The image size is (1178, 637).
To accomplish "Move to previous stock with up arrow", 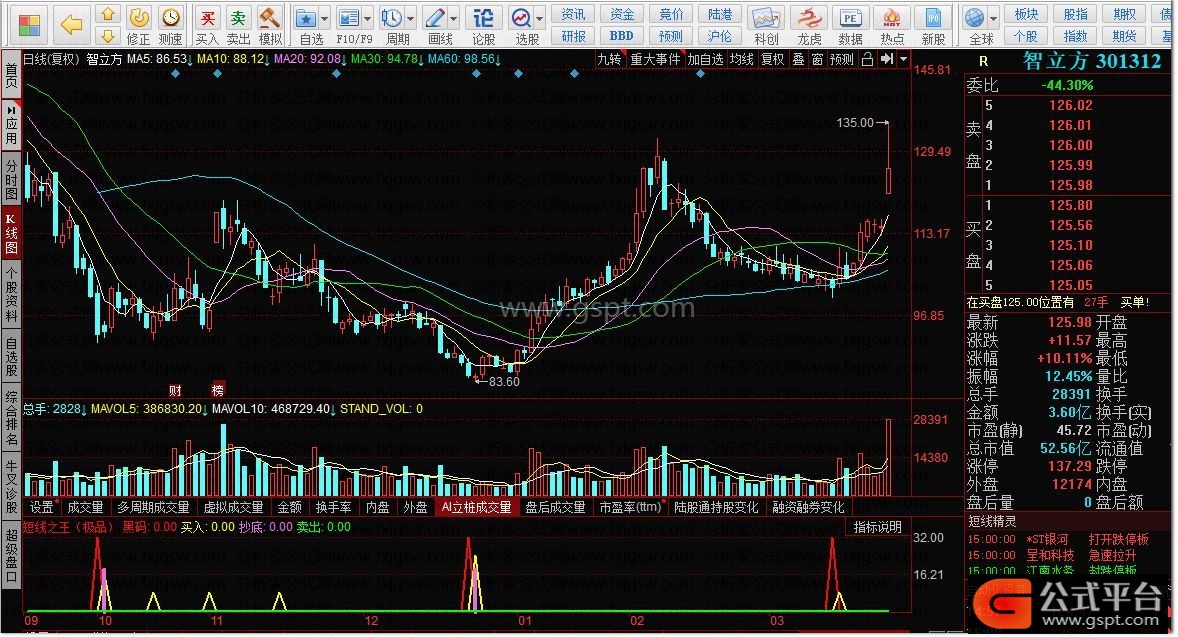I will pyautogui.click(x=108, y=14).
